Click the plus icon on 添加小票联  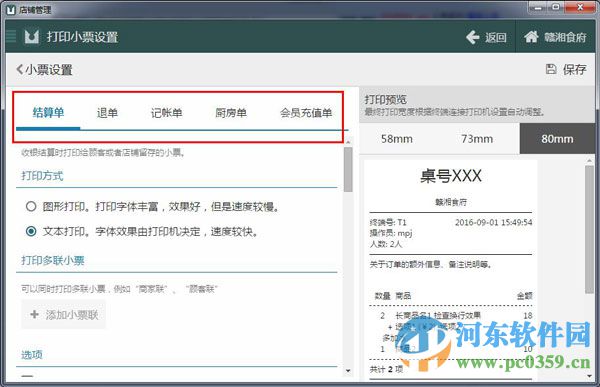(x=34, y=314)
